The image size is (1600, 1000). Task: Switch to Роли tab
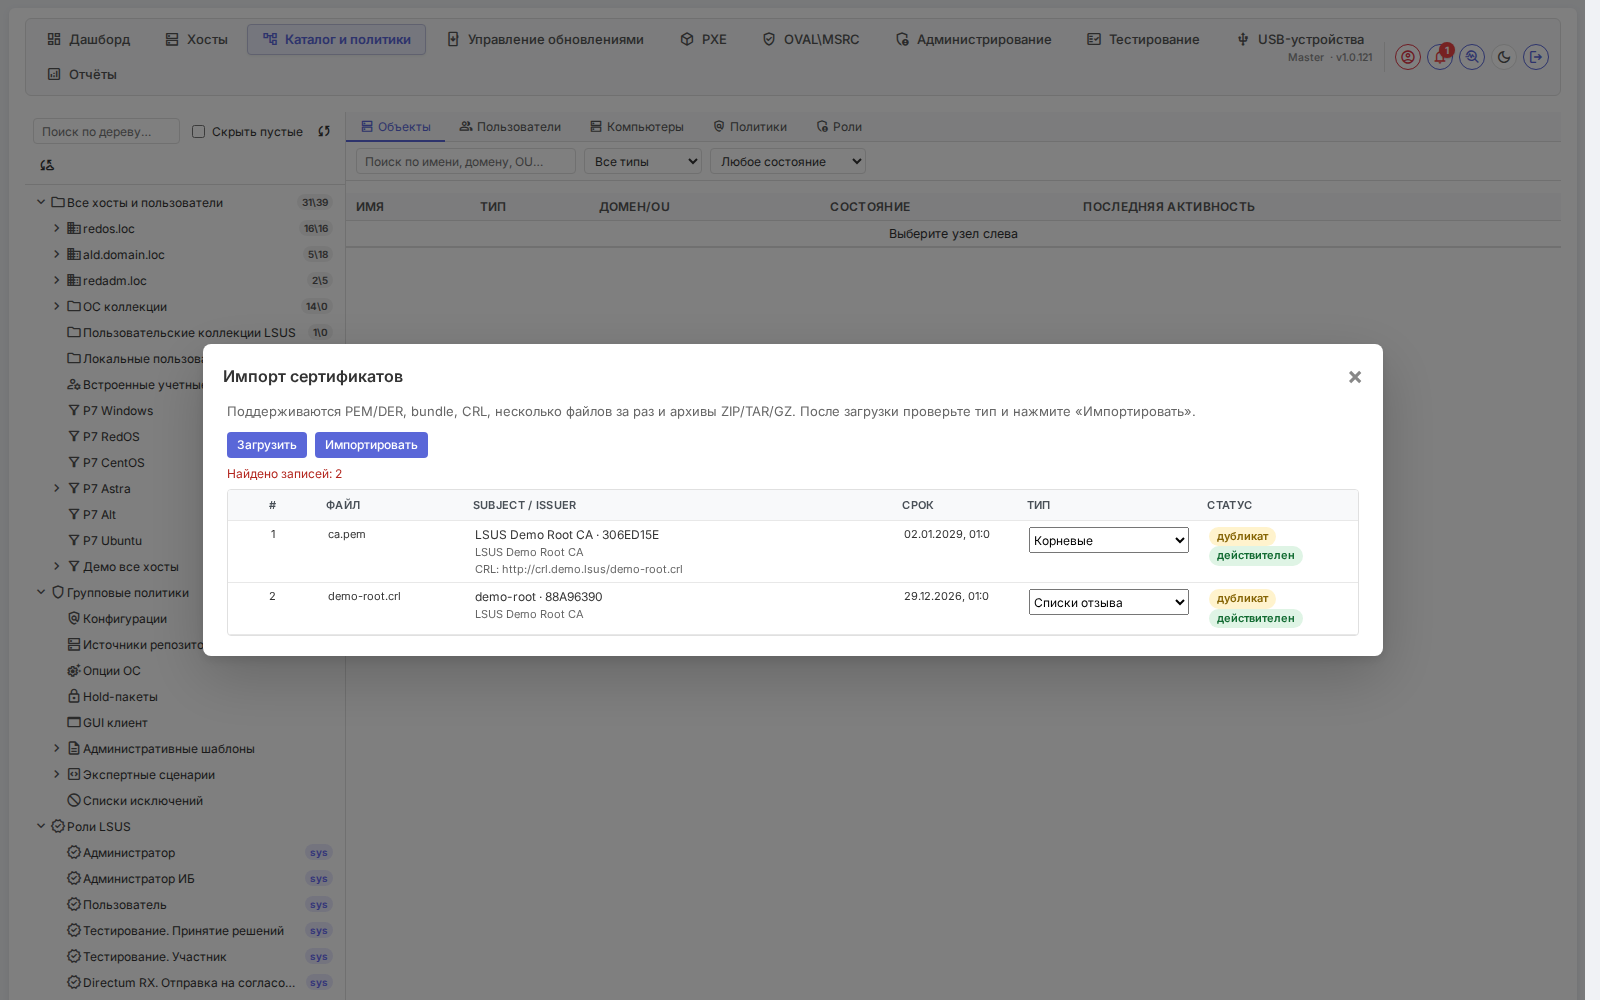pyautogui.click(x=839, y=127)
